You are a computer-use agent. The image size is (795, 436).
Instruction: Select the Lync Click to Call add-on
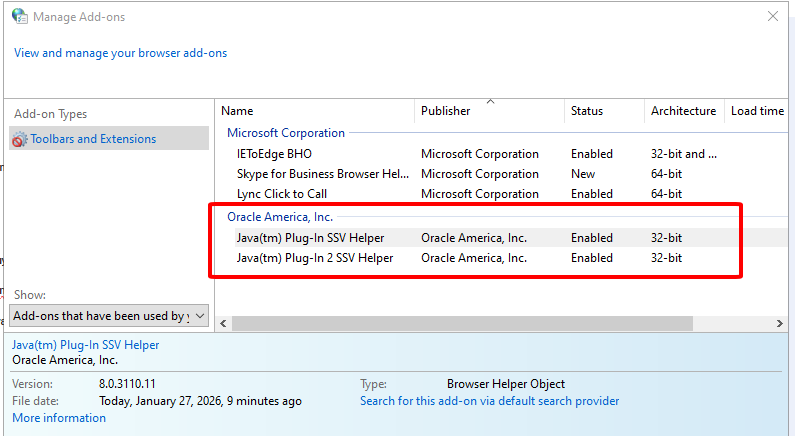point(281,194)
